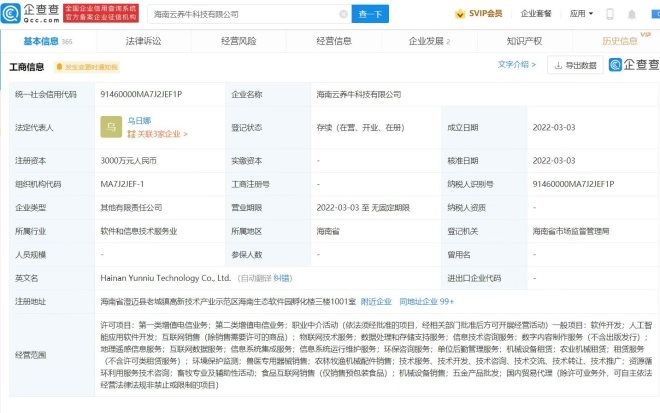Open the 企业发展 tab

point(428,41)
